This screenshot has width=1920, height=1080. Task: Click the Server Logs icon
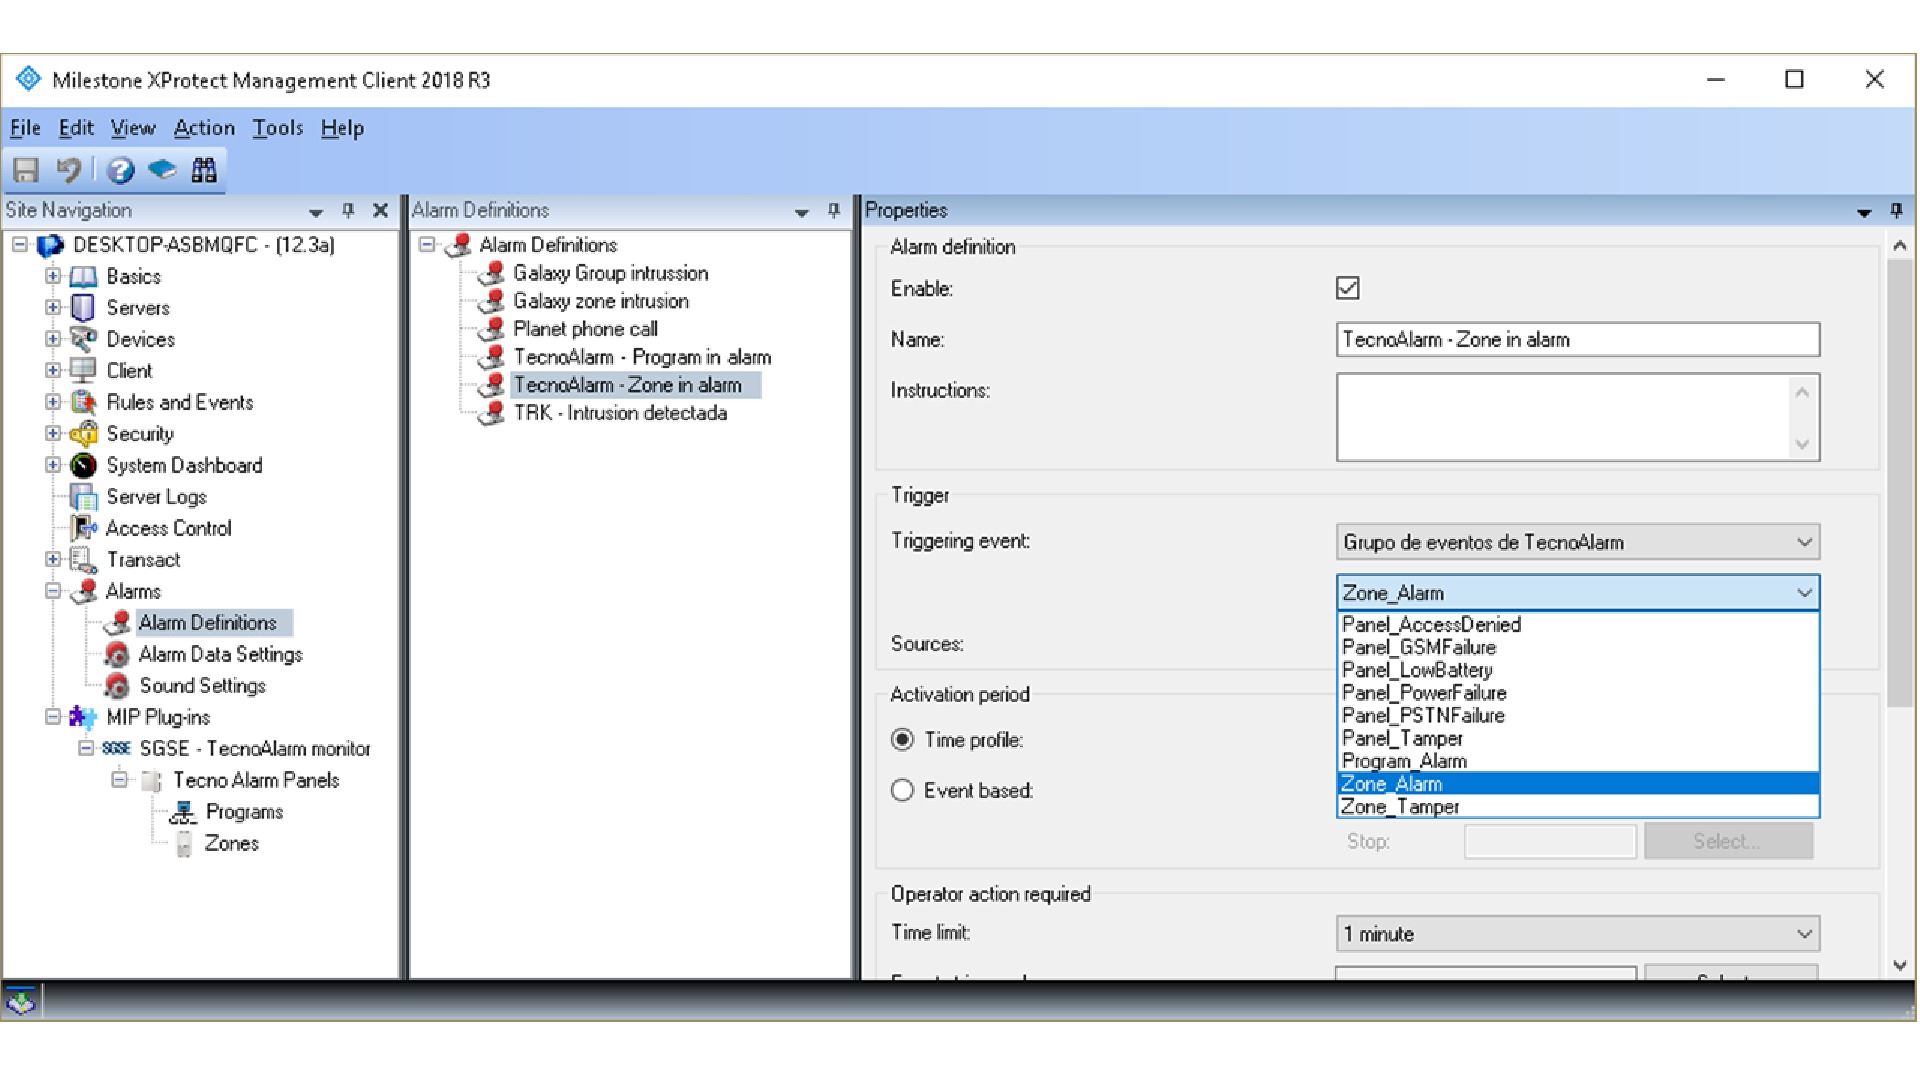click(83, 497)
